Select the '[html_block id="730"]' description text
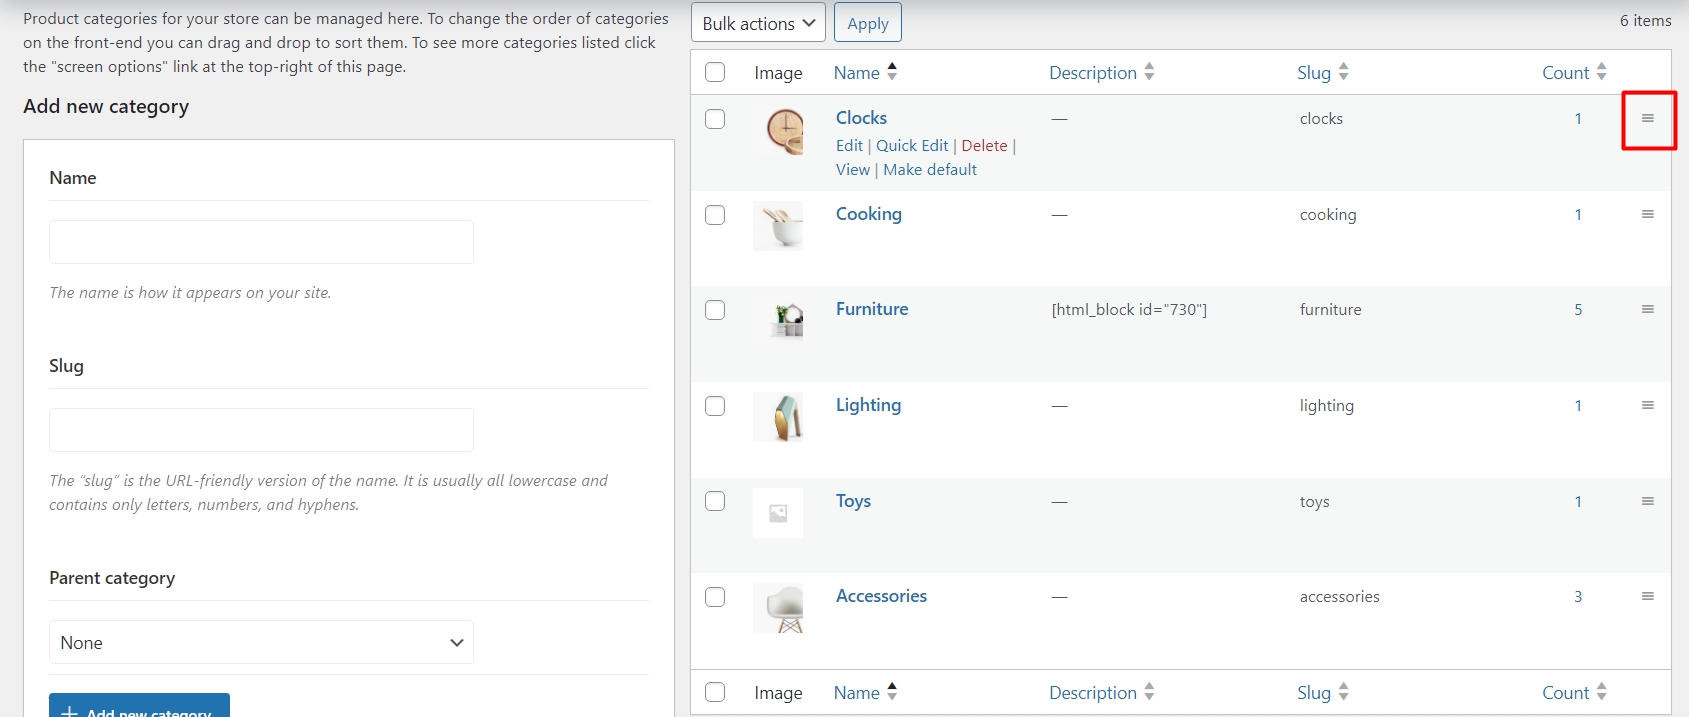Screen dimensions: 1689x717 pyautogui.click(x=1129, y=310)
